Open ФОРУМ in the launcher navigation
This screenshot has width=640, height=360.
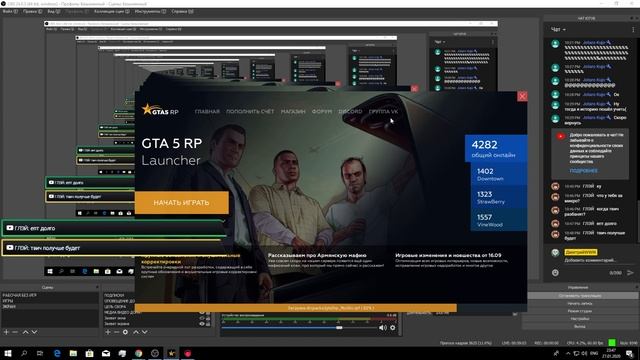point(322,111)
